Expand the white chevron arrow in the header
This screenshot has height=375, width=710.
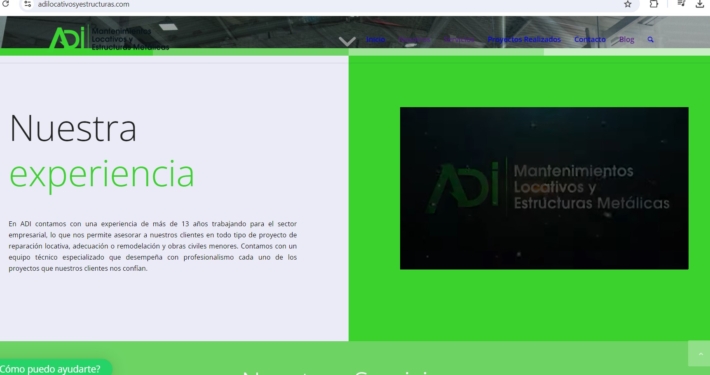pyautogui.click(x=347, y=42)
